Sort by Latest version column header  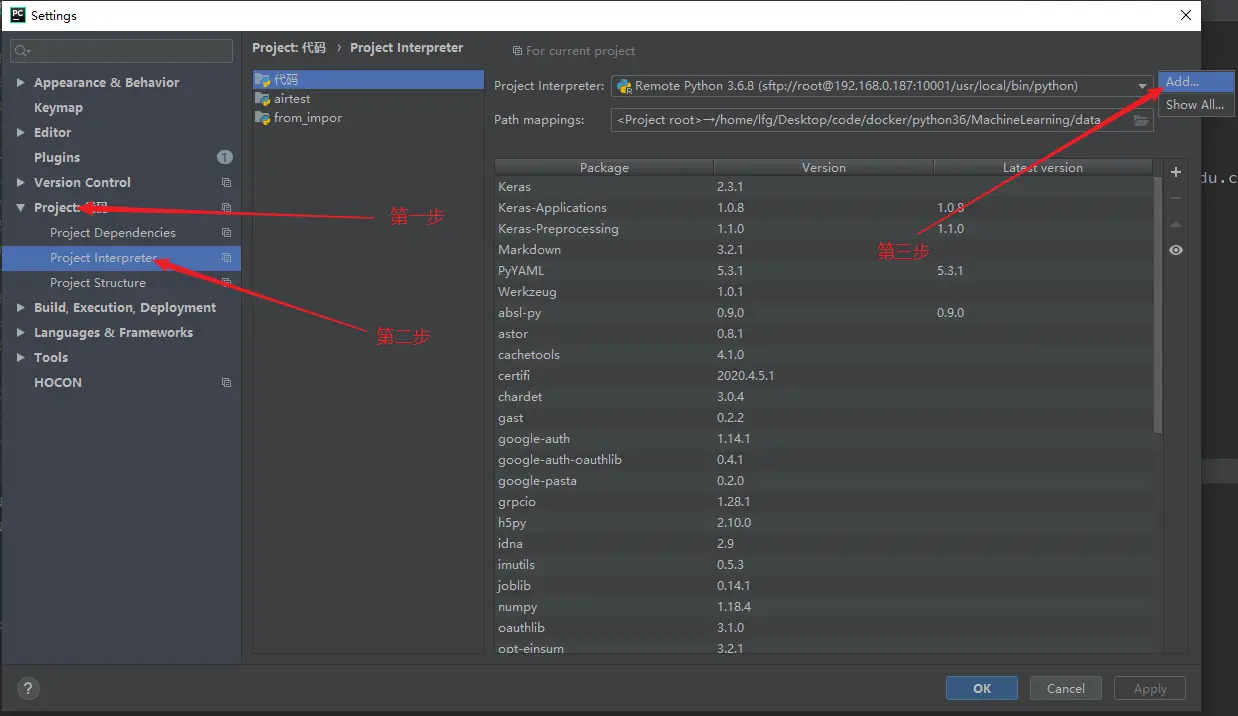click(1043, 167)
